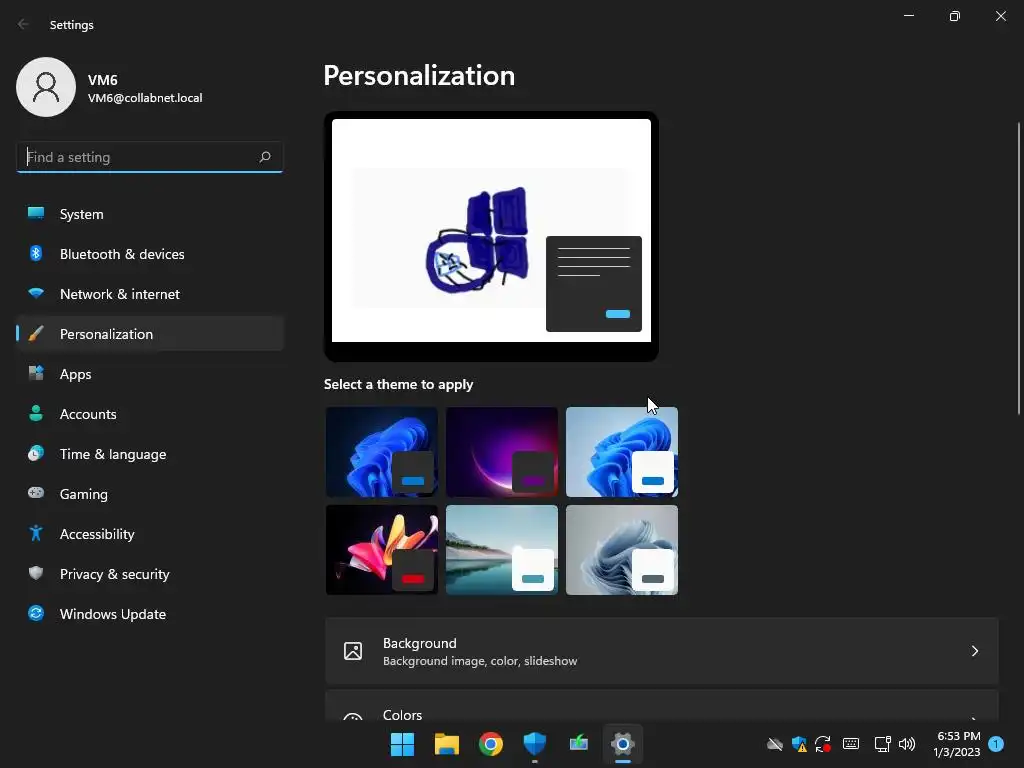1024x768 pixels.
Task: Click the Bluetooth icon in sidebar
Action: (x=36, y=253)
